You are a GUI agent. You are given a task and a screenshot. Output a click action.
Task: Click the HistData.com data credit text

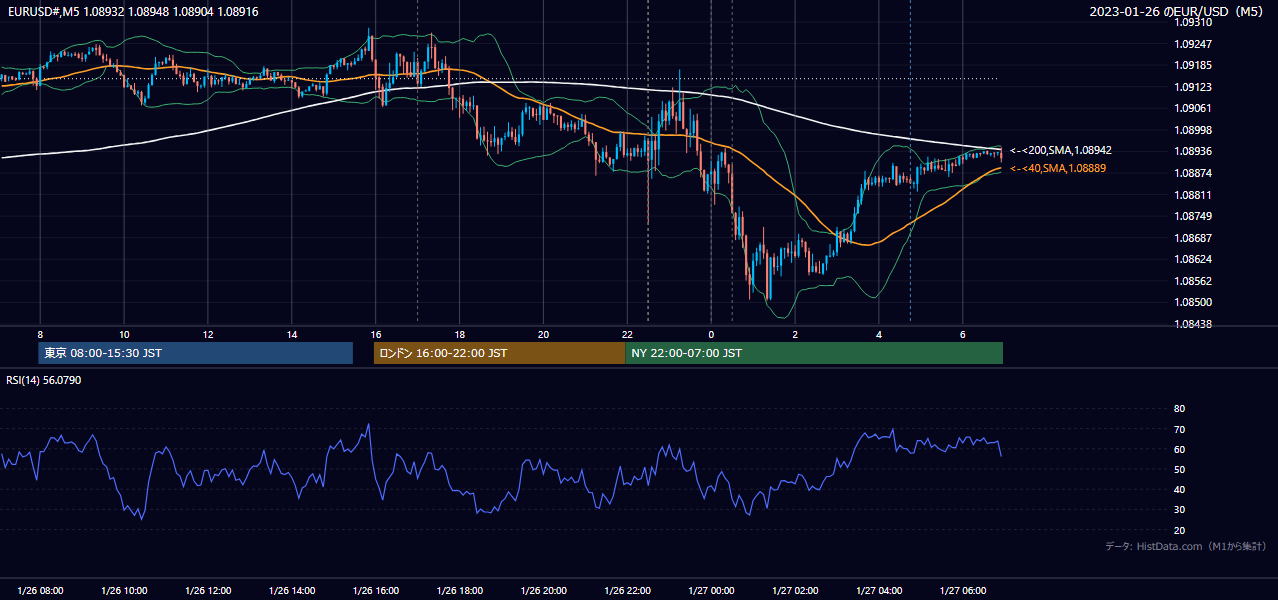click(x=1185, y=546)
